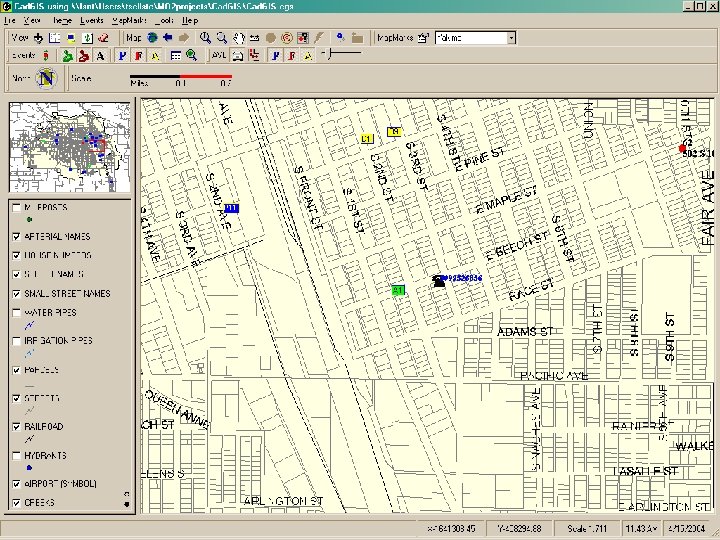This screenshot has width=720, height=540.
Task: Click the green find magnifier icon in Events toolbar
Action: pyautogui.click(x=191, y=56)
